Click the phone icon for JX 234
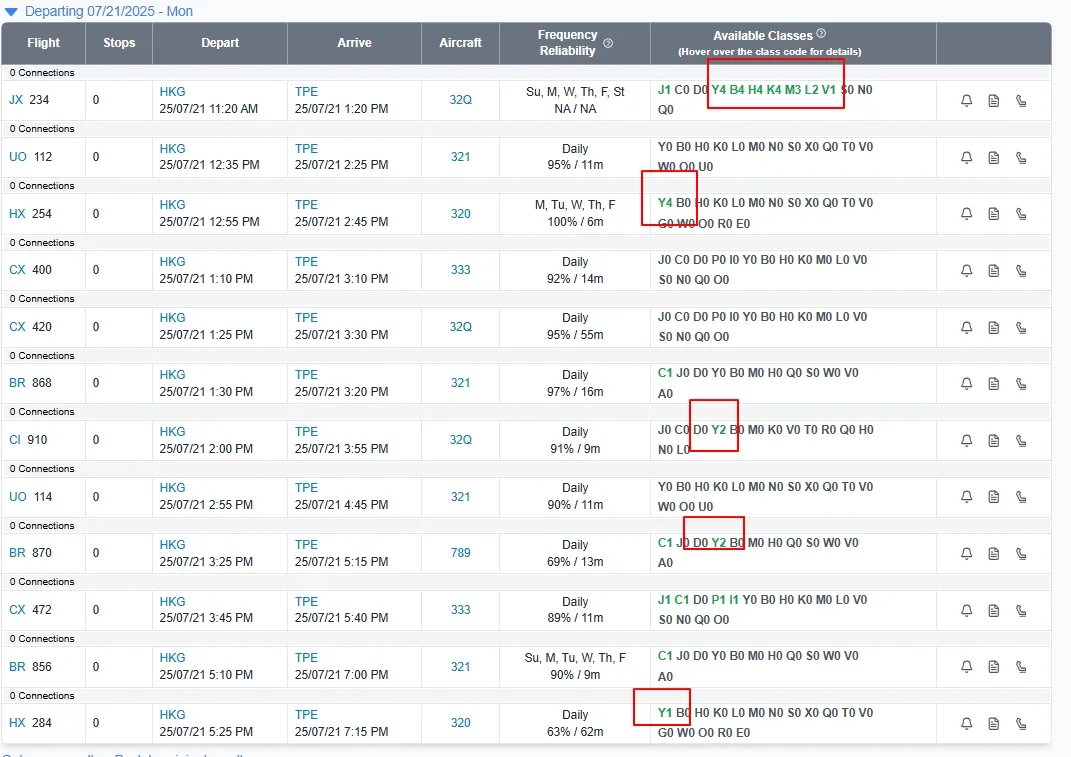The width and height of the screenshot is (1071, 757). pyautogui.click(x=1021, y=100)
